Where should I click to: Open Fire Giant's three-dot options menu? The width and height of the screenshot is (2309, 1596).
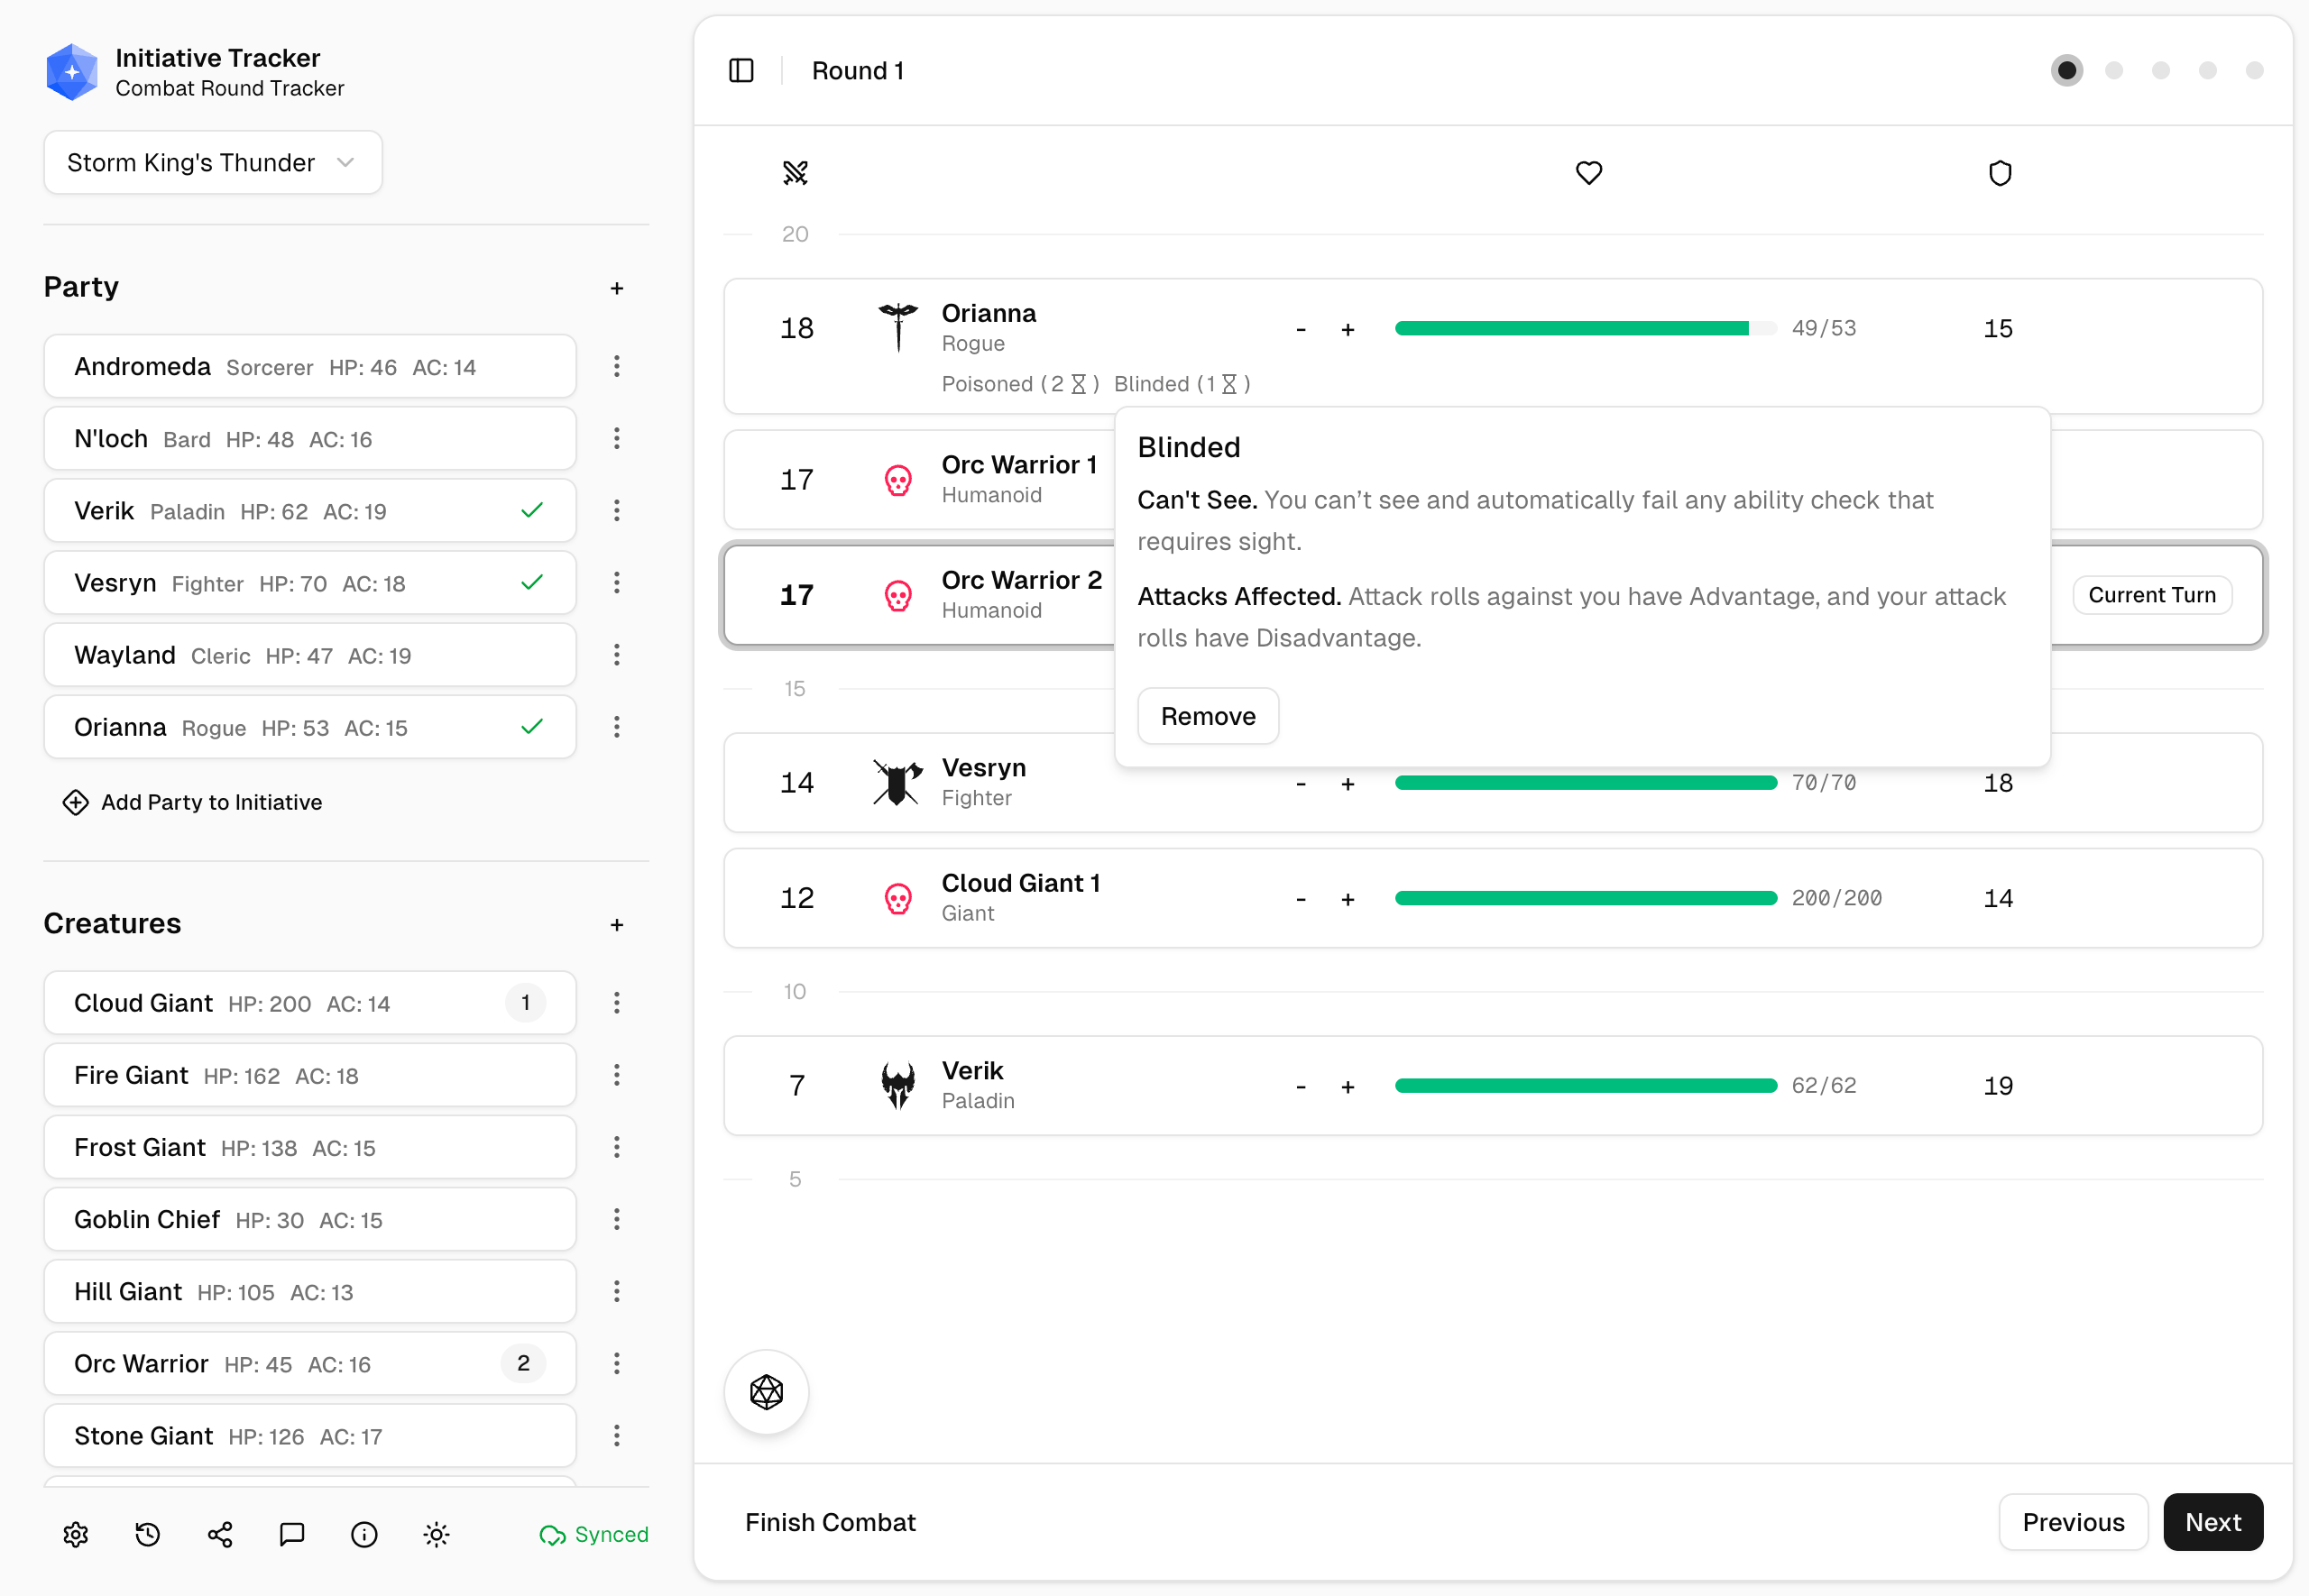click(616, 1075)
